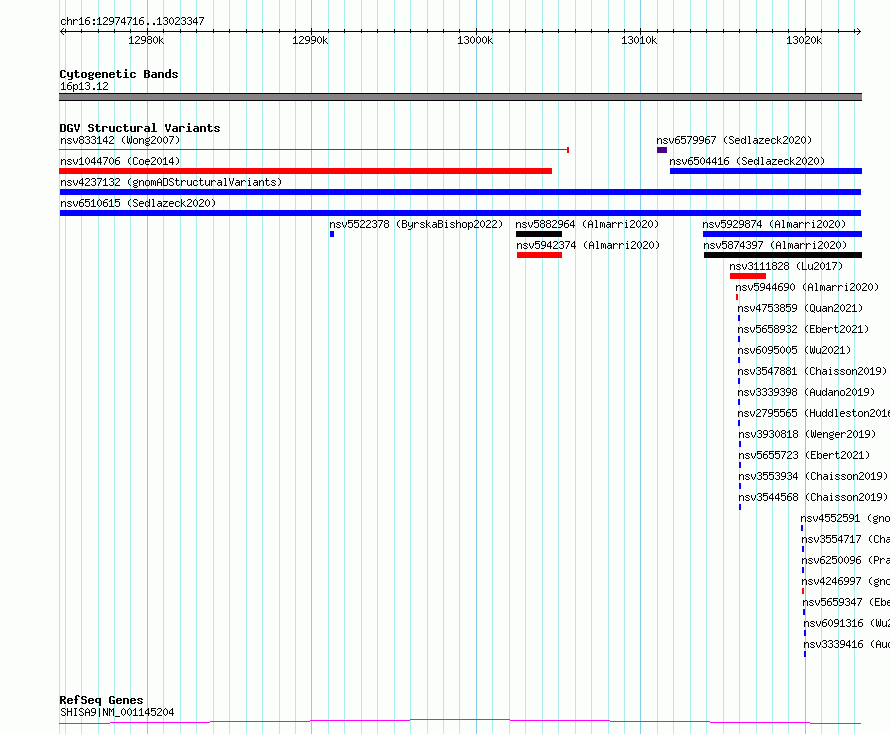Open nsv6579967 (Sedlazeck2020) label
Screen dimensions: 890x734
point(734,140)
